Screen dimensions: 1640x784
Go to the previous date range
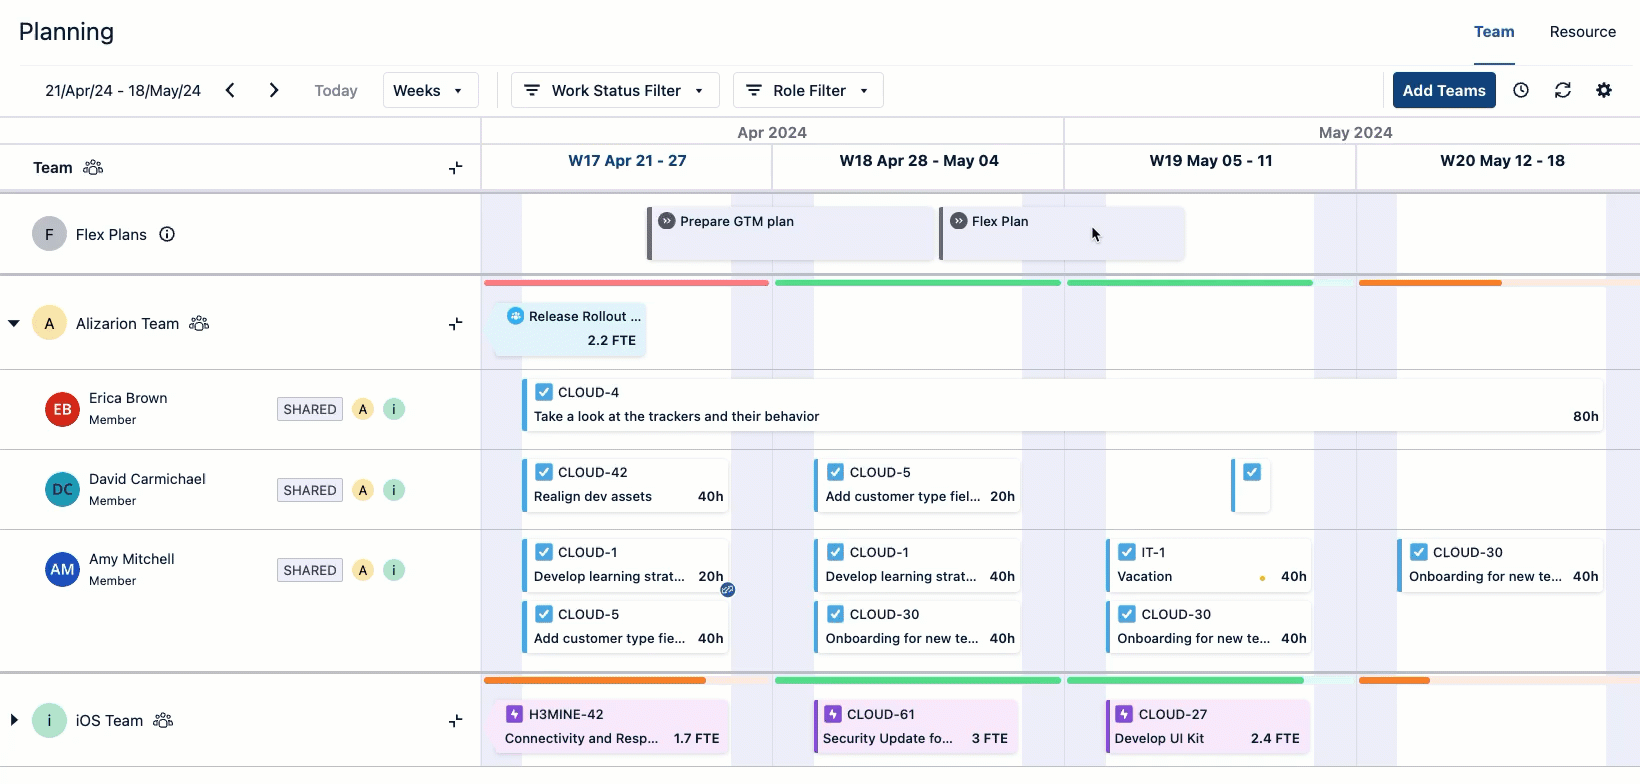tap(230, 90)
